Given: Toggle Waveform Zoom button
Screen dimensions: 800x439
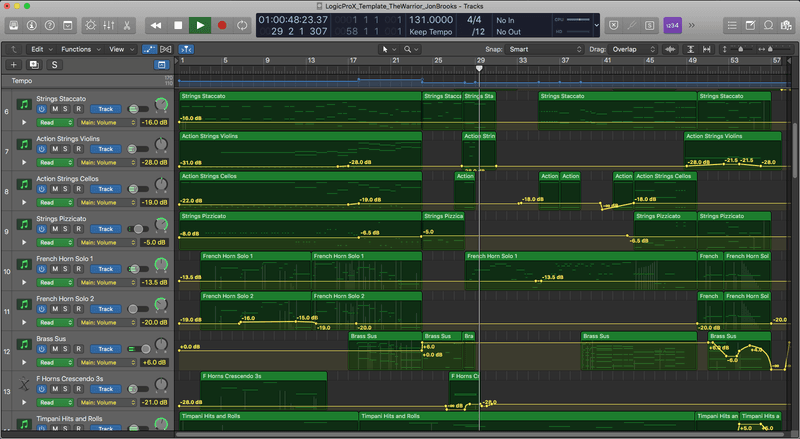Looking at the screenshot, I should point(670,49).
